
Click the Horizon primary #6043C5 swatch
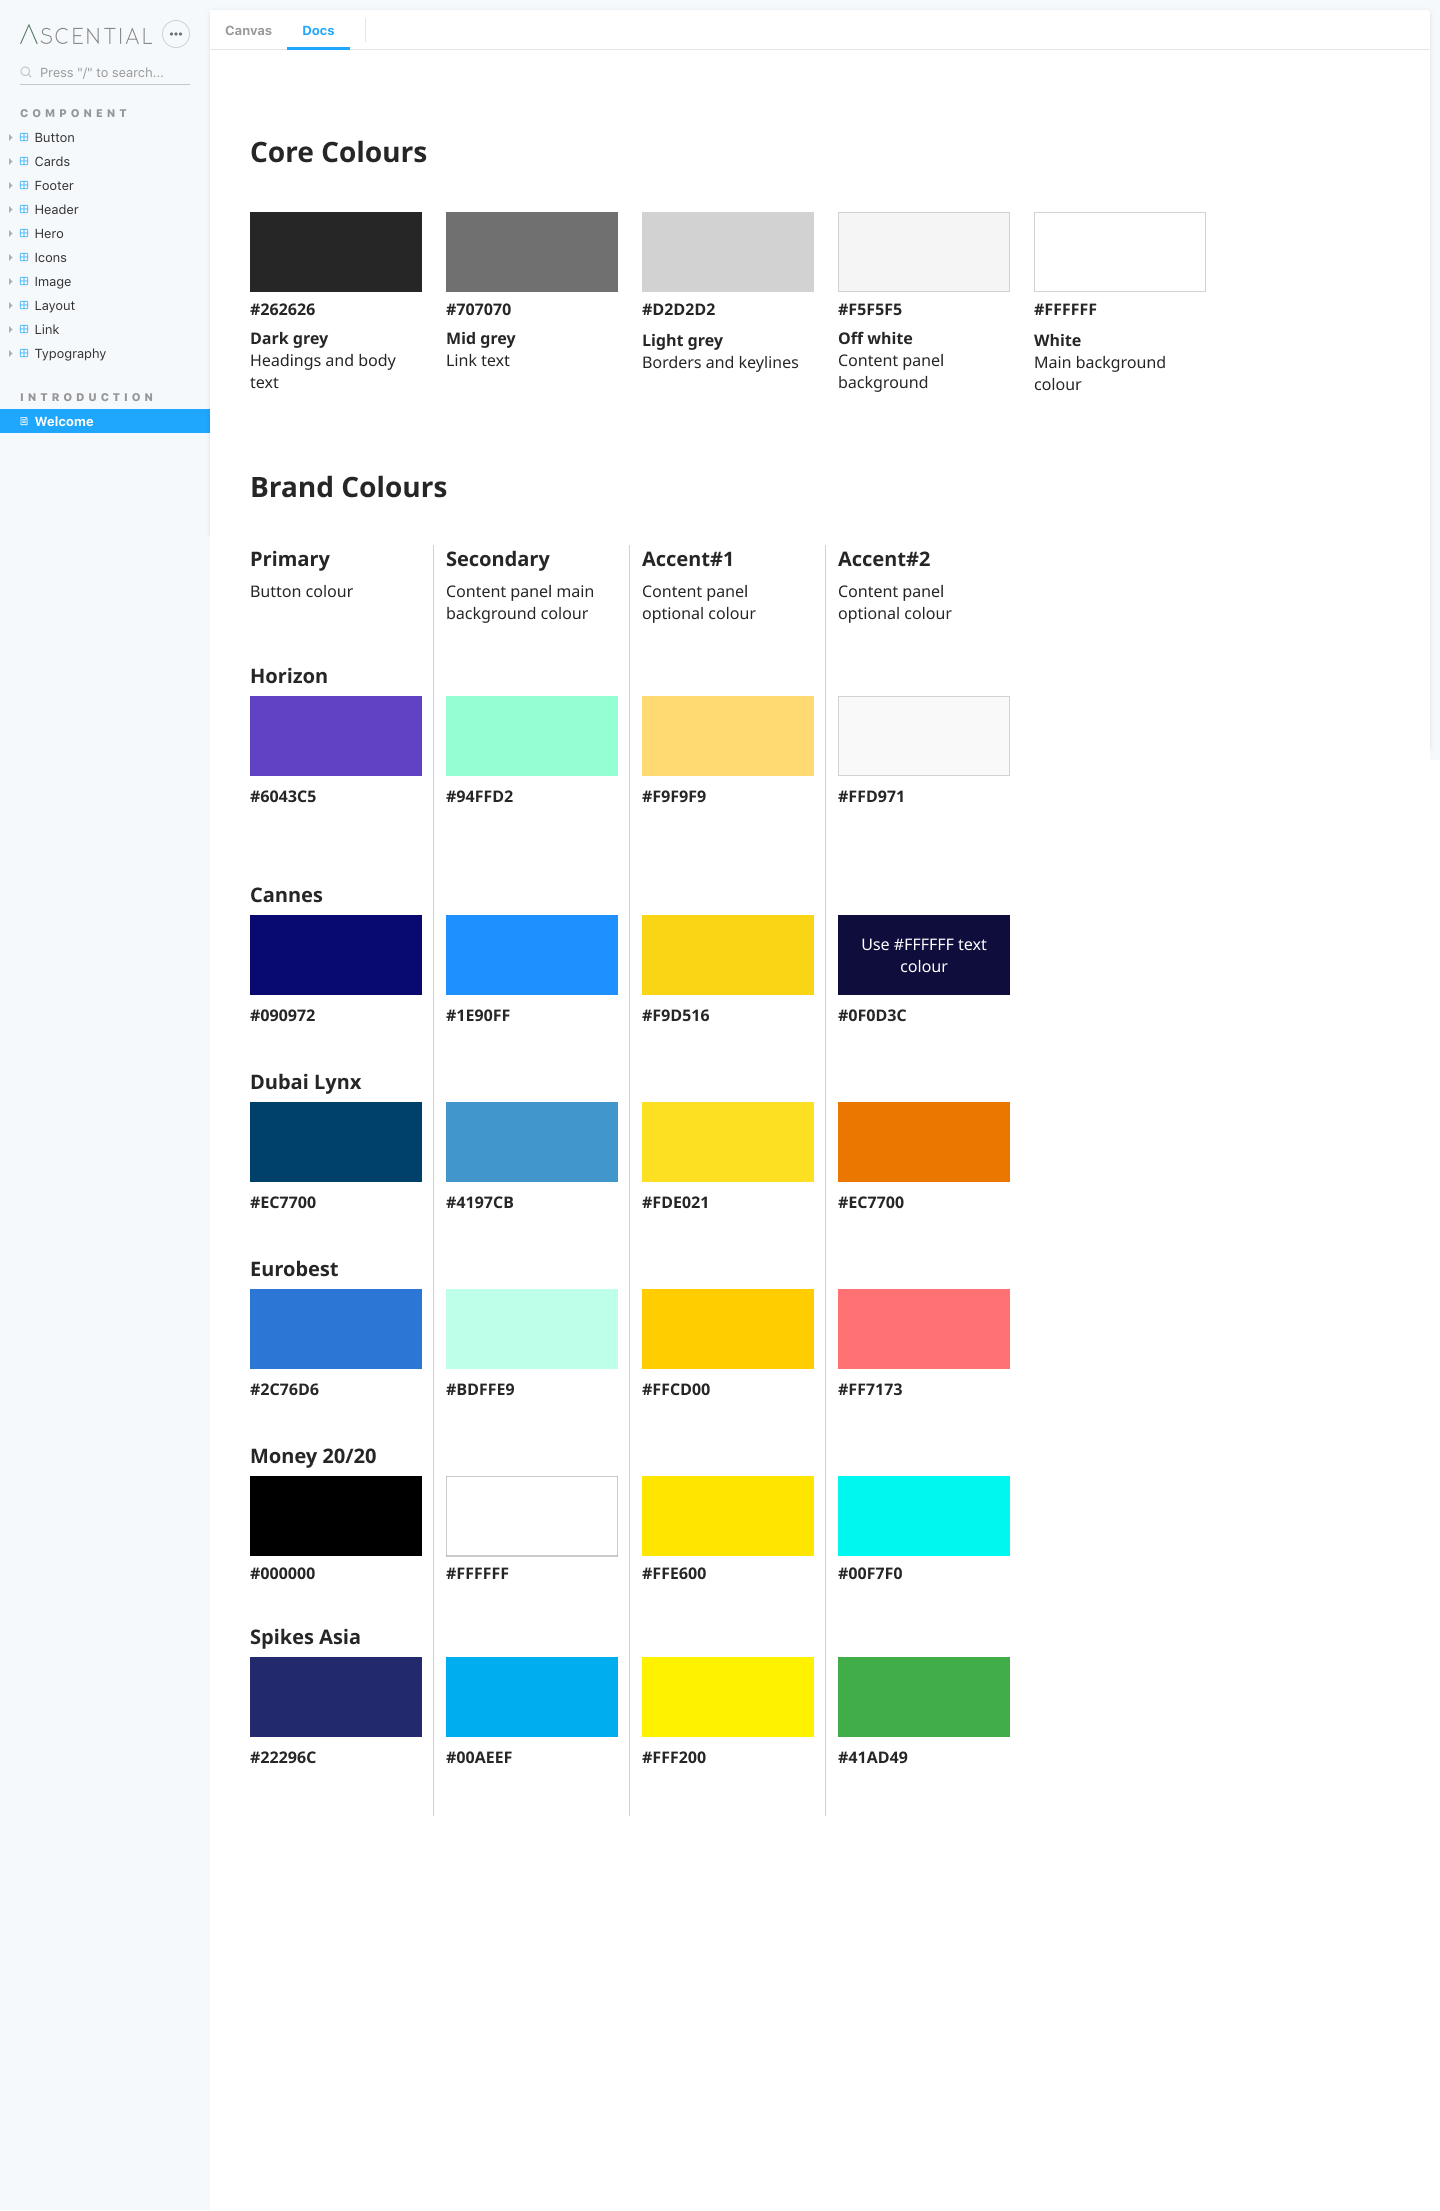(336, 736)
